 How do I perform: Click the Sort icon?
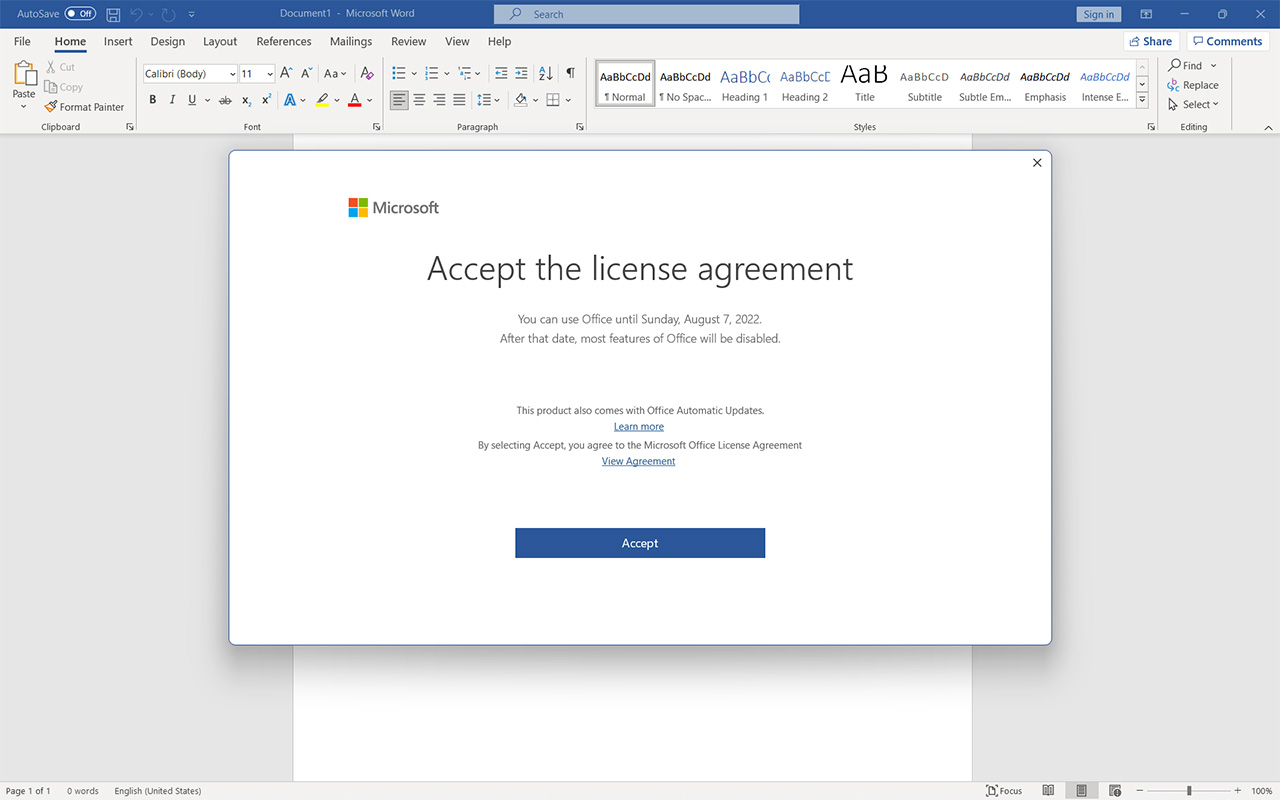546,73
